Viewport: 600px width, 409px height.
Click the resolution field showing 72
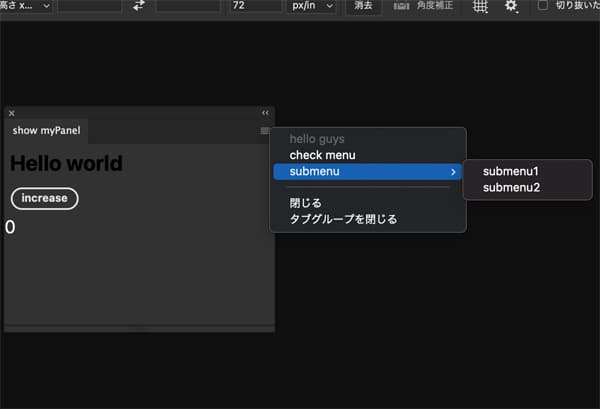256,6
